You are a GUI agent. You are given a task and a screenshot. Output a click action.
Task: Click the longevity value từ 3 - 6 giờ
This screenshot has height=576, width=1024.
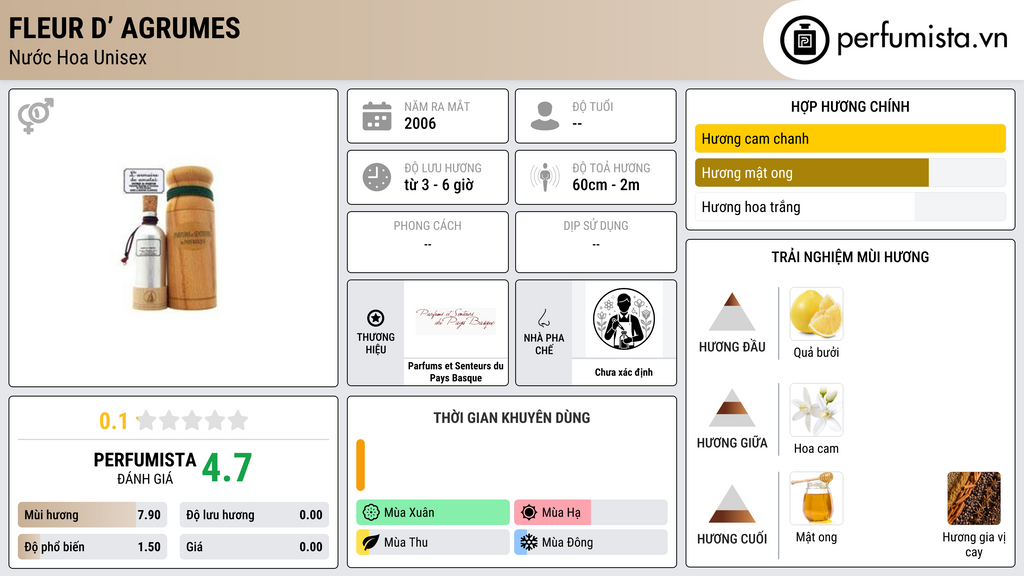tap(438, 185)
